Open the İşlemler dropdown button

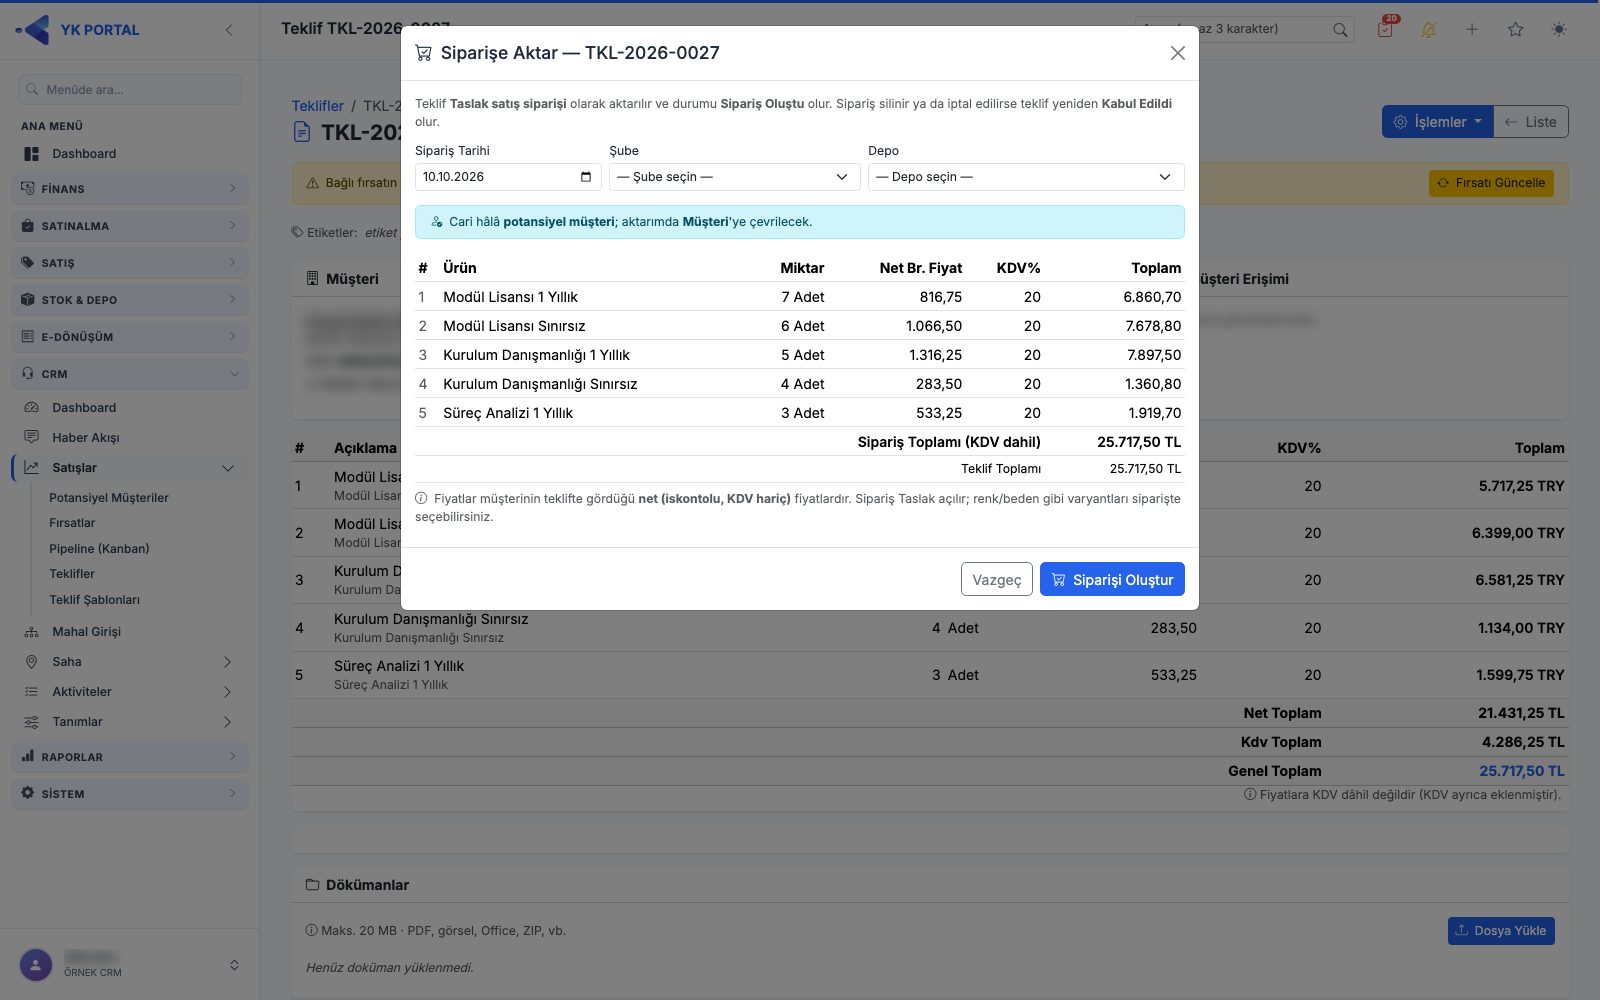click(1438, 122)
